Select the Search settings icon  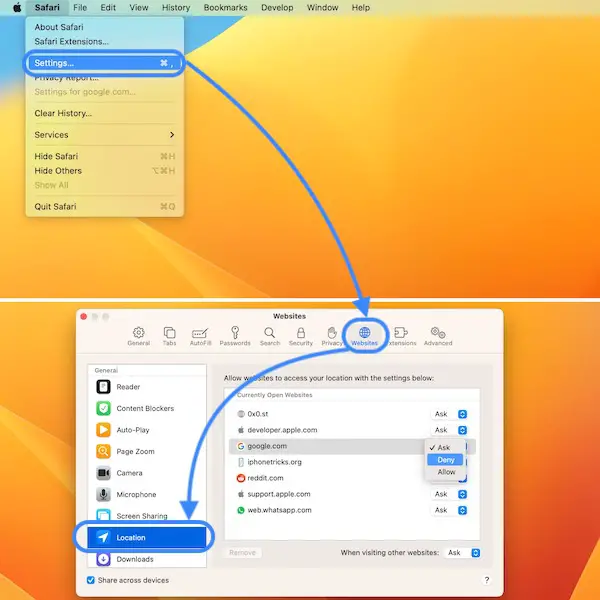[x=270, y=334]
